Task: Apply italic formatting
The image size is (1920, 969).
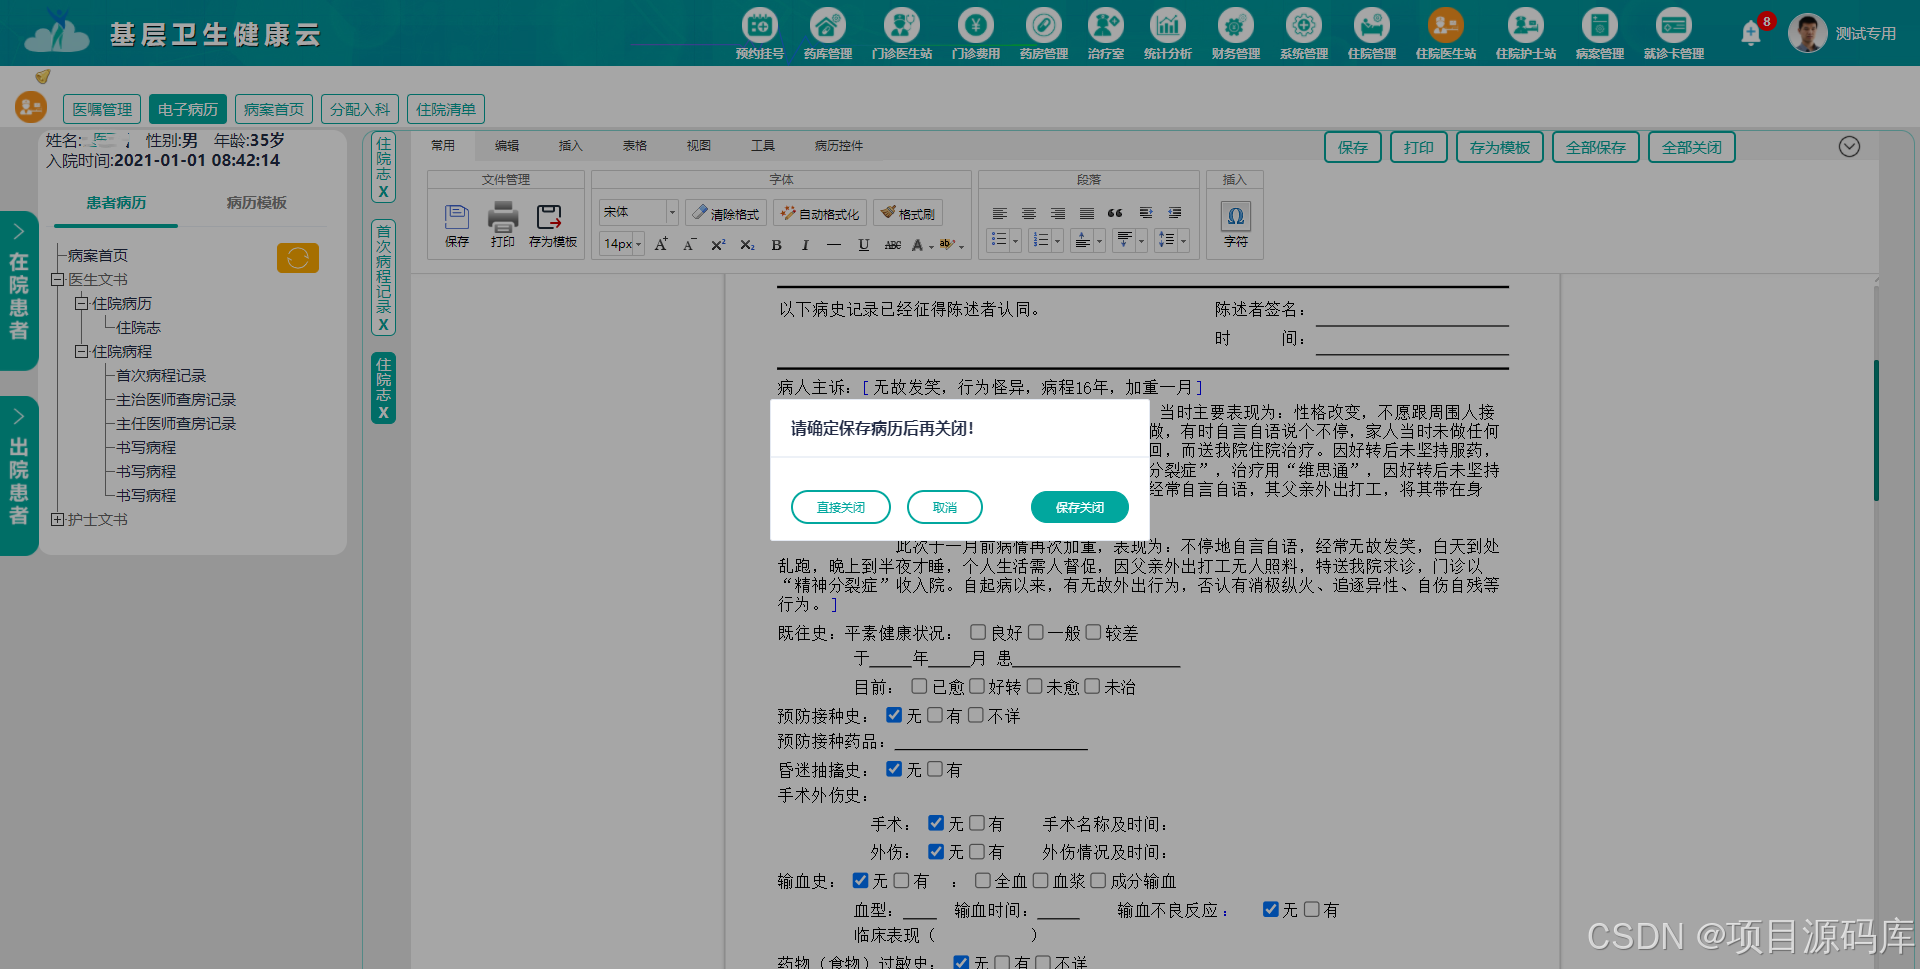Action: [x=805, y=245]
